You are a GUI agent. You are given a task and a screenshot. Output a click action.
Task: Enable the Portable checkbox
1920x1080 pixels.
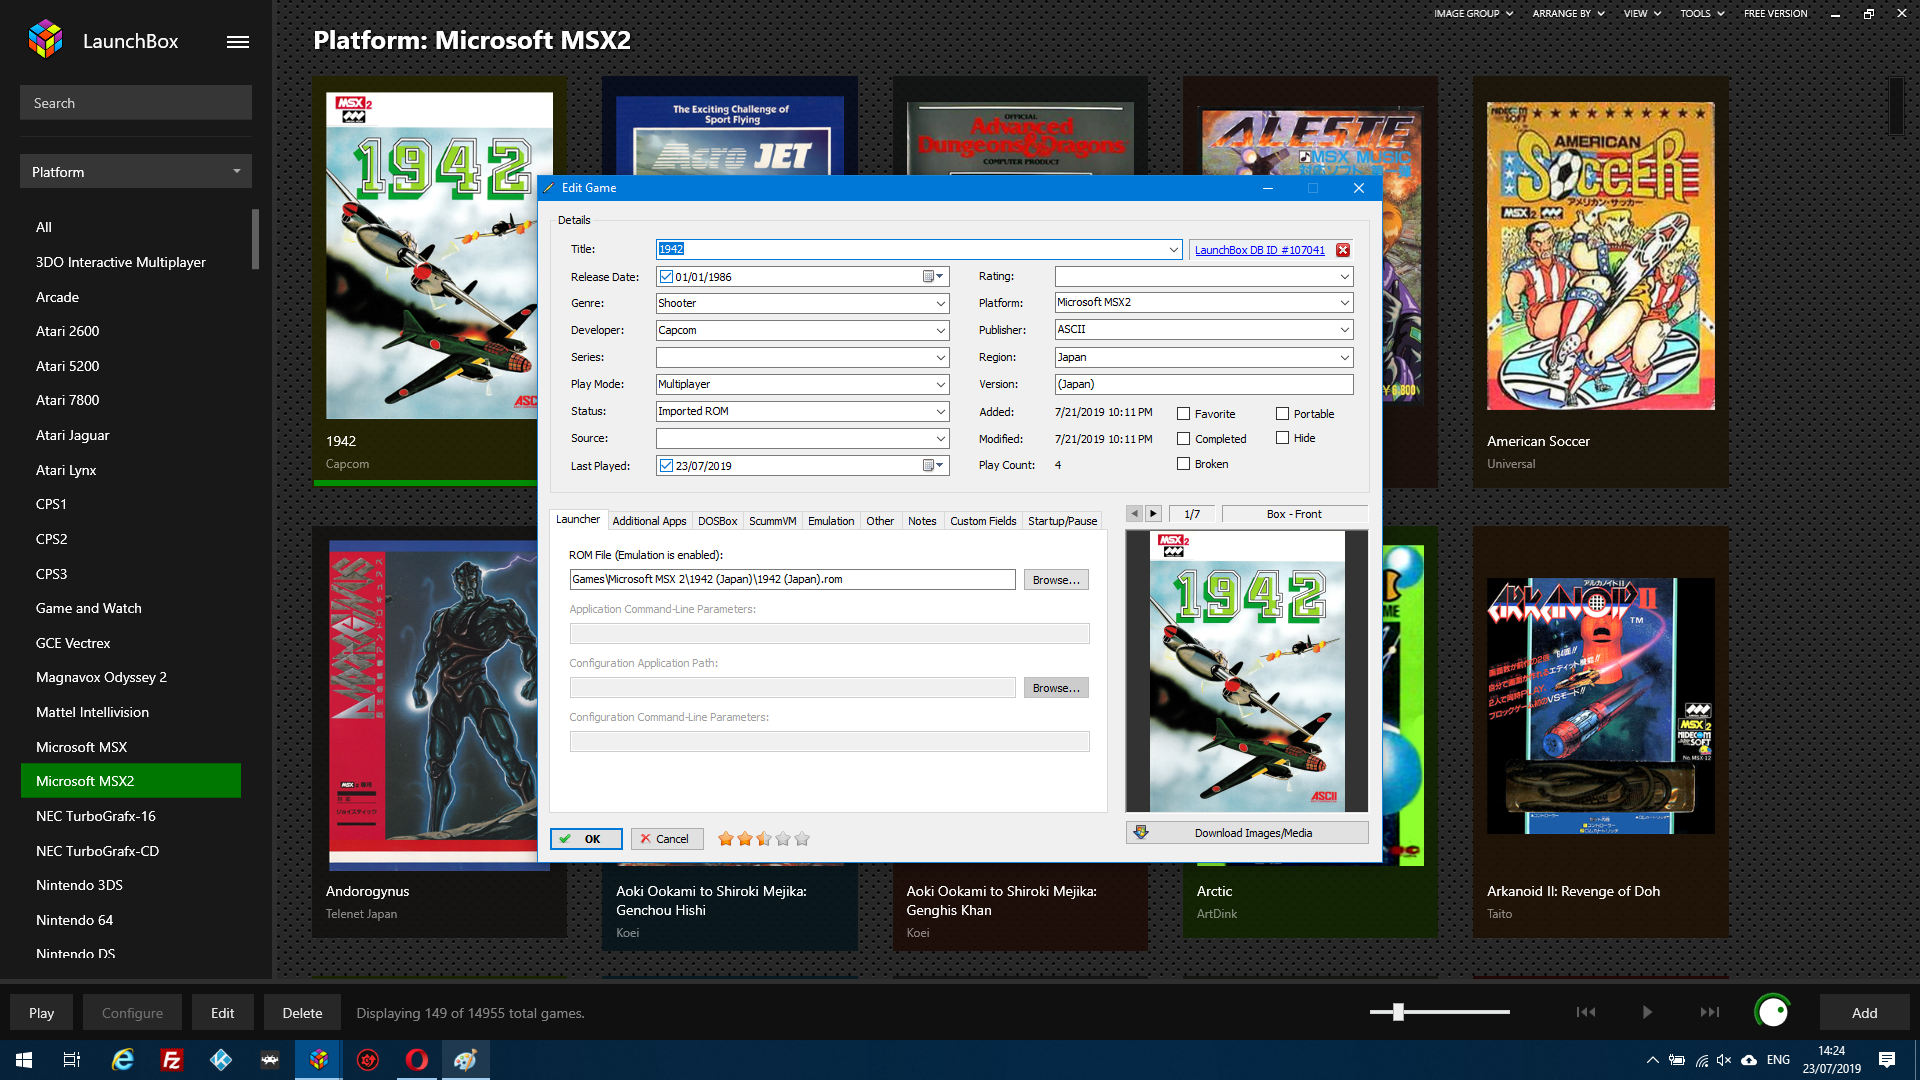click(x=1282, y=414)
